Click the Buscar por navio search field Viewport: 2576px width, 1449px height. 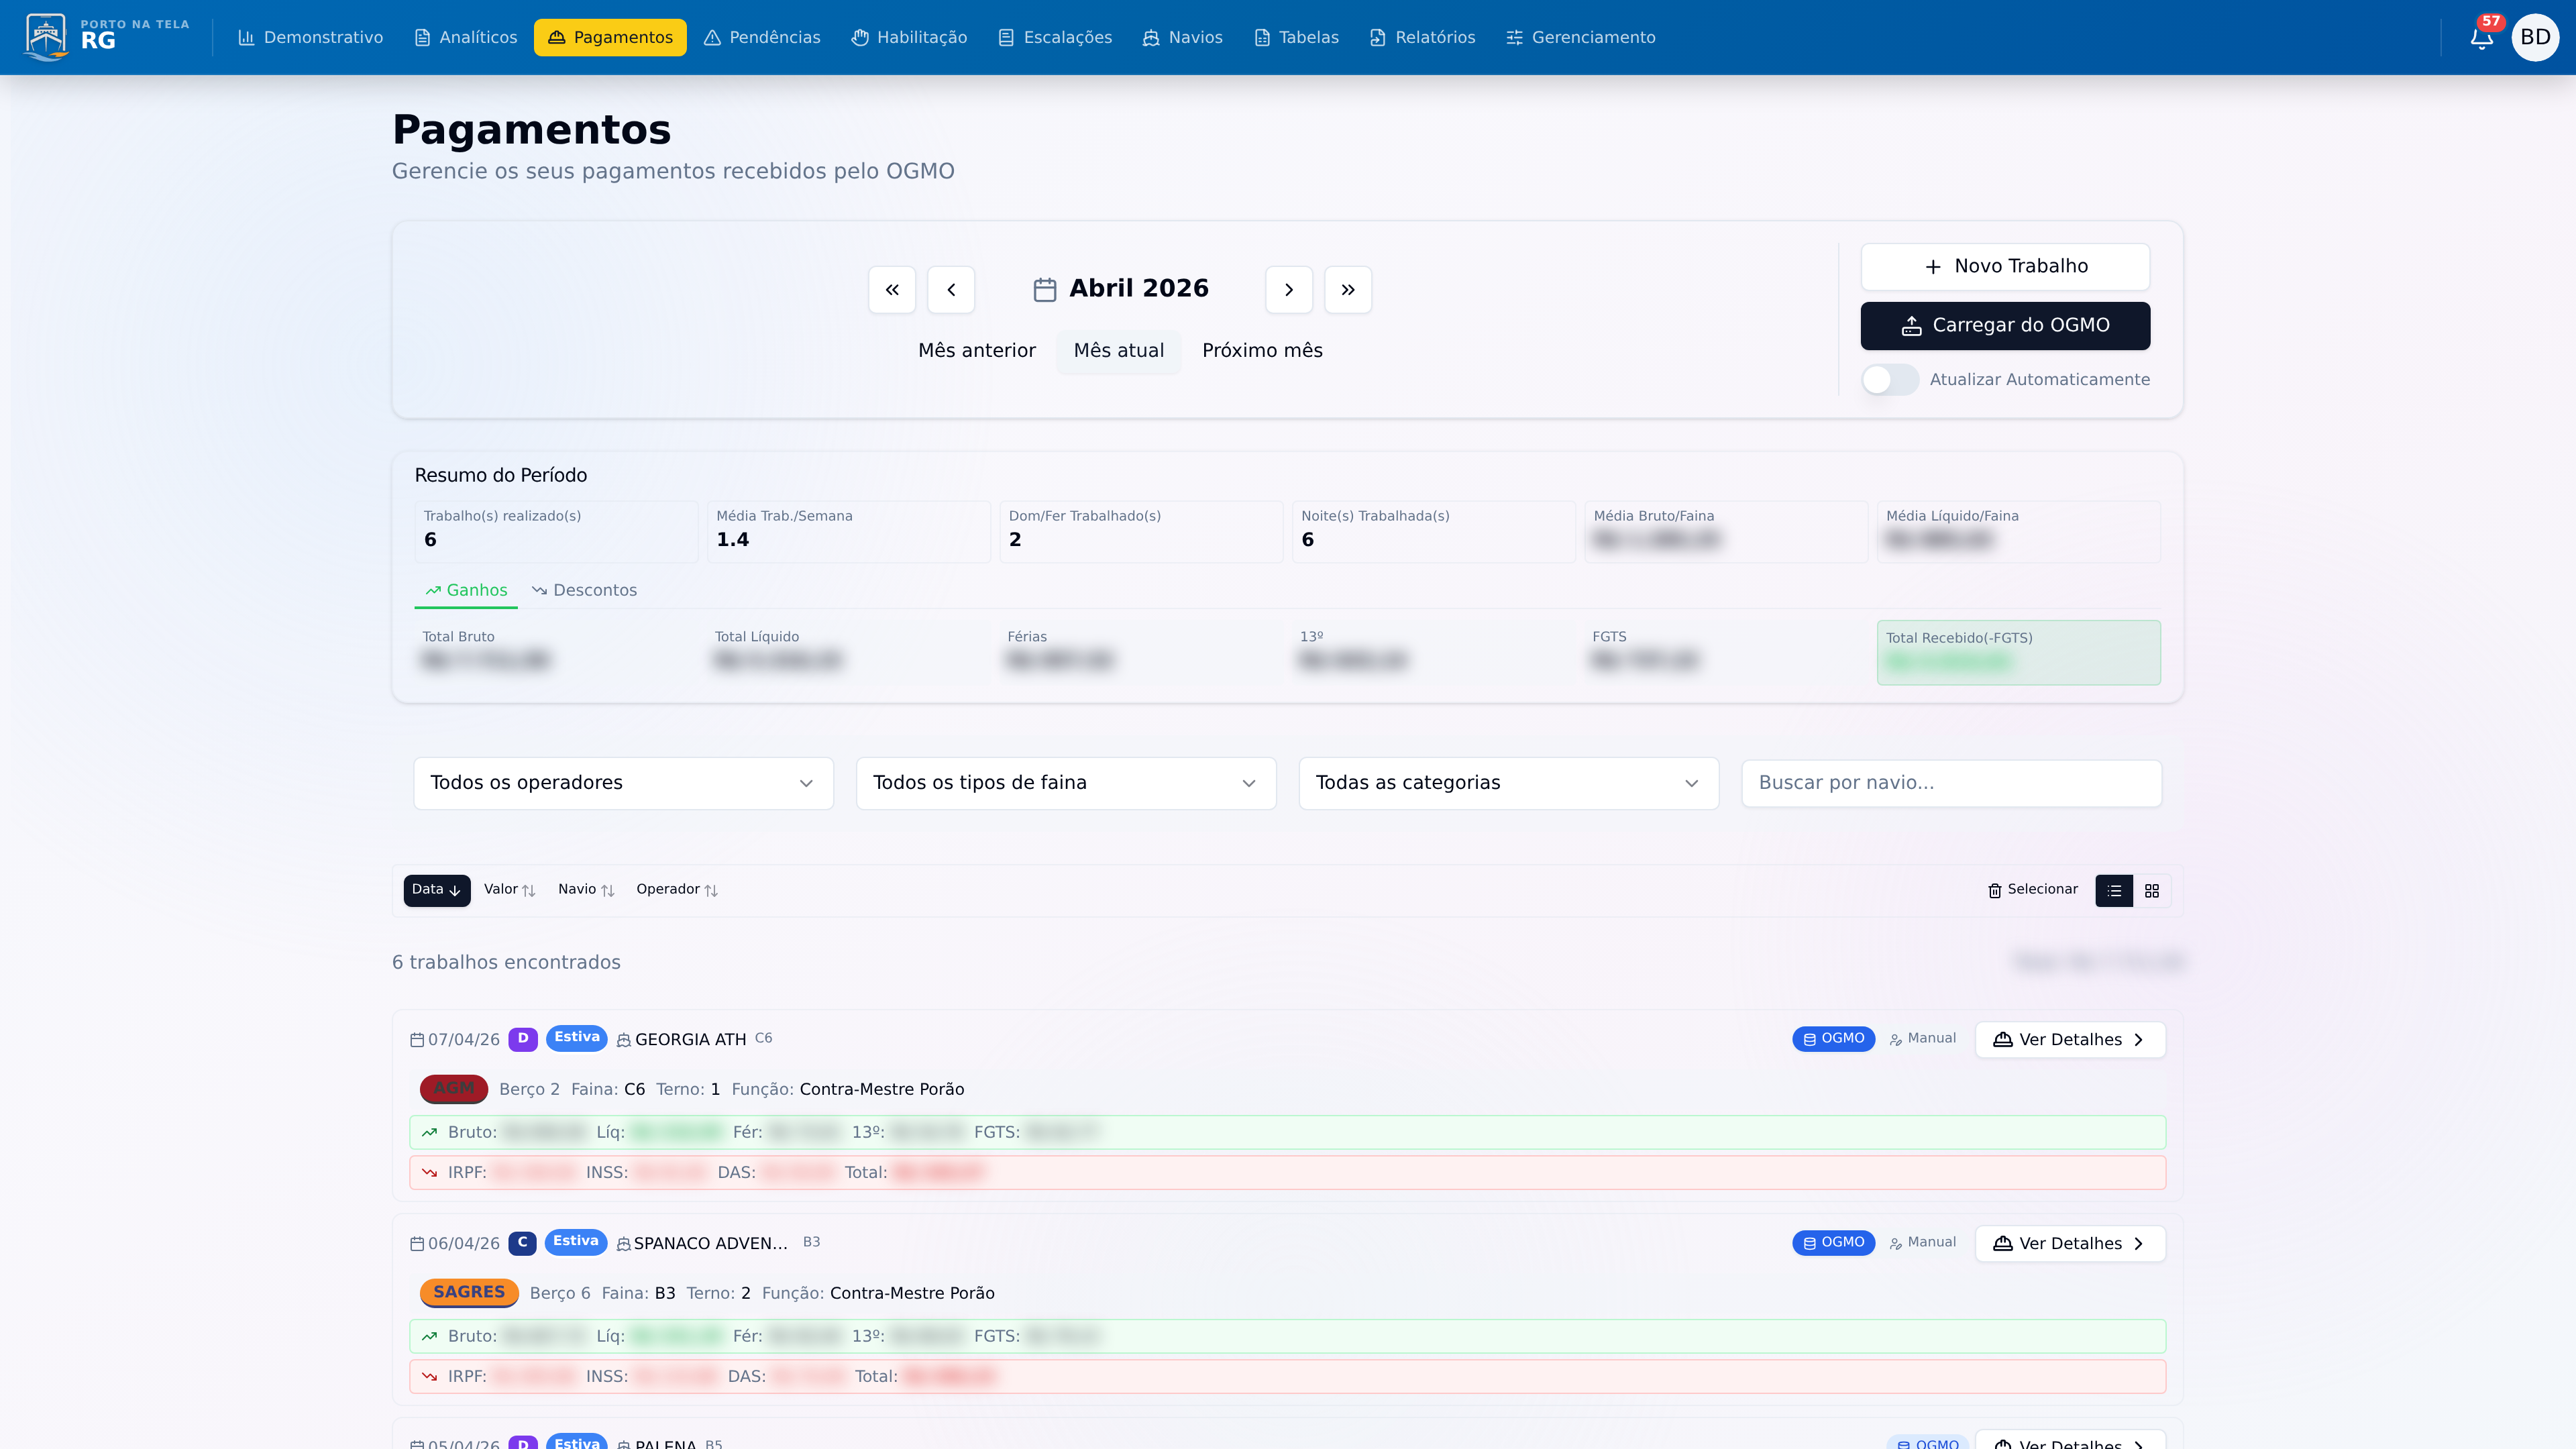[x=1949, y=783]
